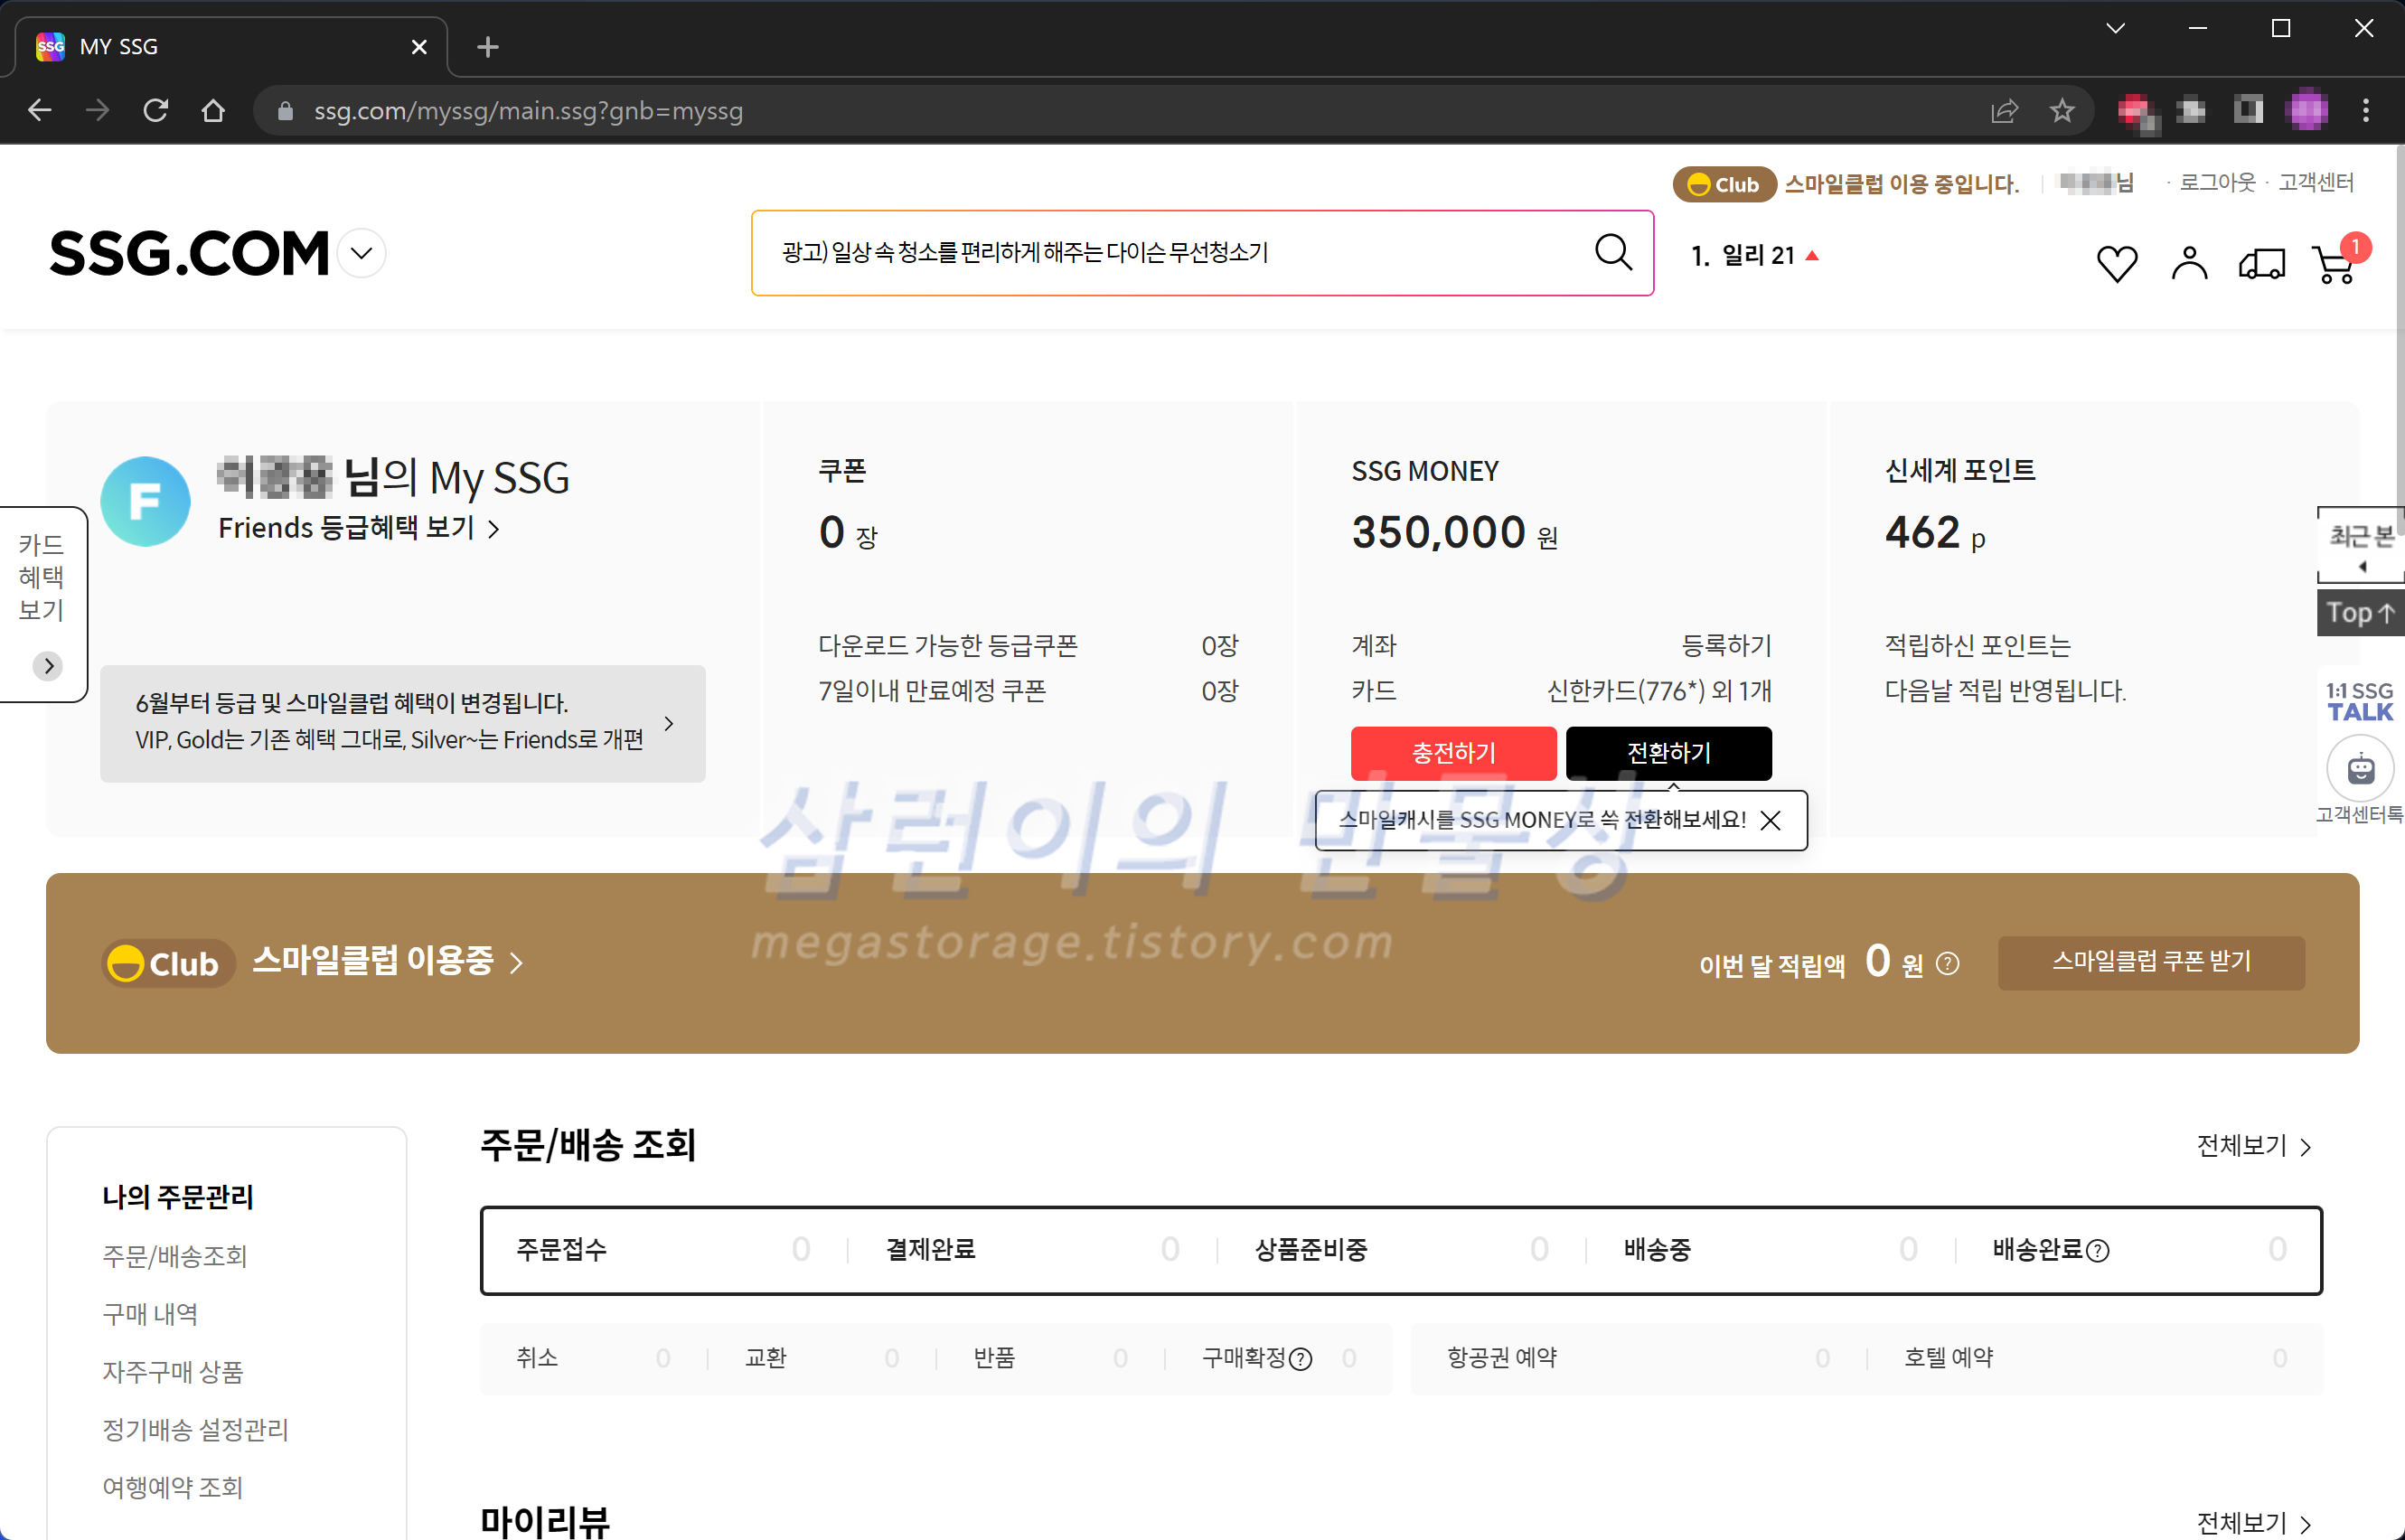This screenshot has height=1540, width=2405.
Task: View all 주문/배송 조회 with 전체보기
Action: click(x=2253, y=1145)
